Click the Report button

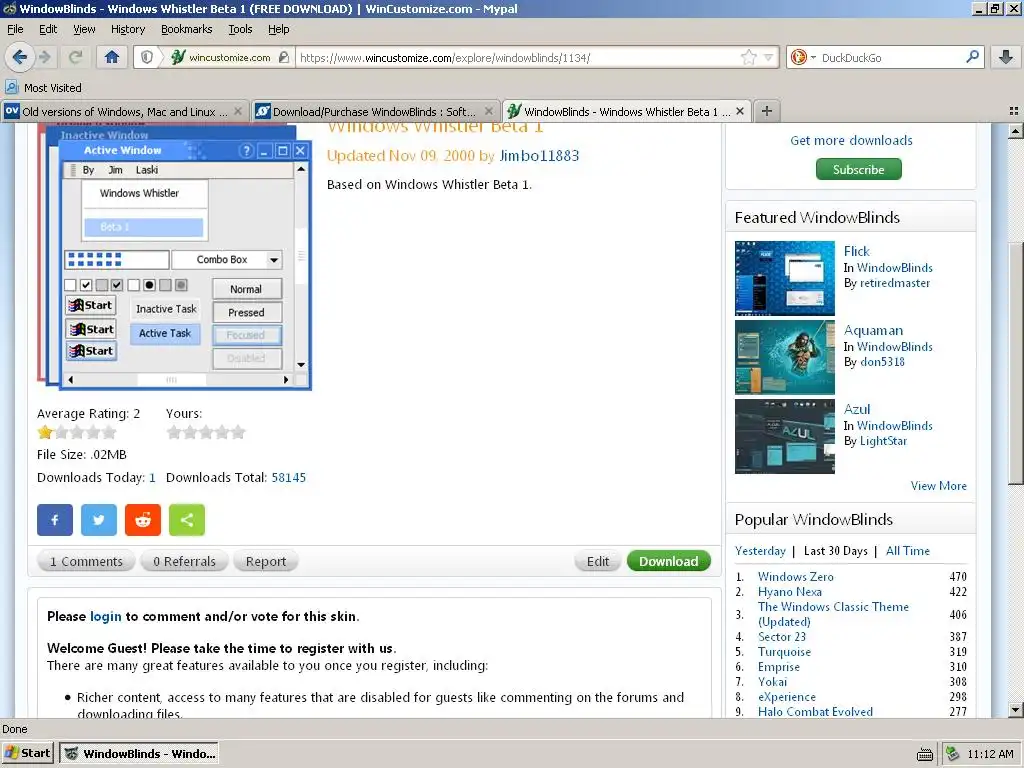click(266, 561)
